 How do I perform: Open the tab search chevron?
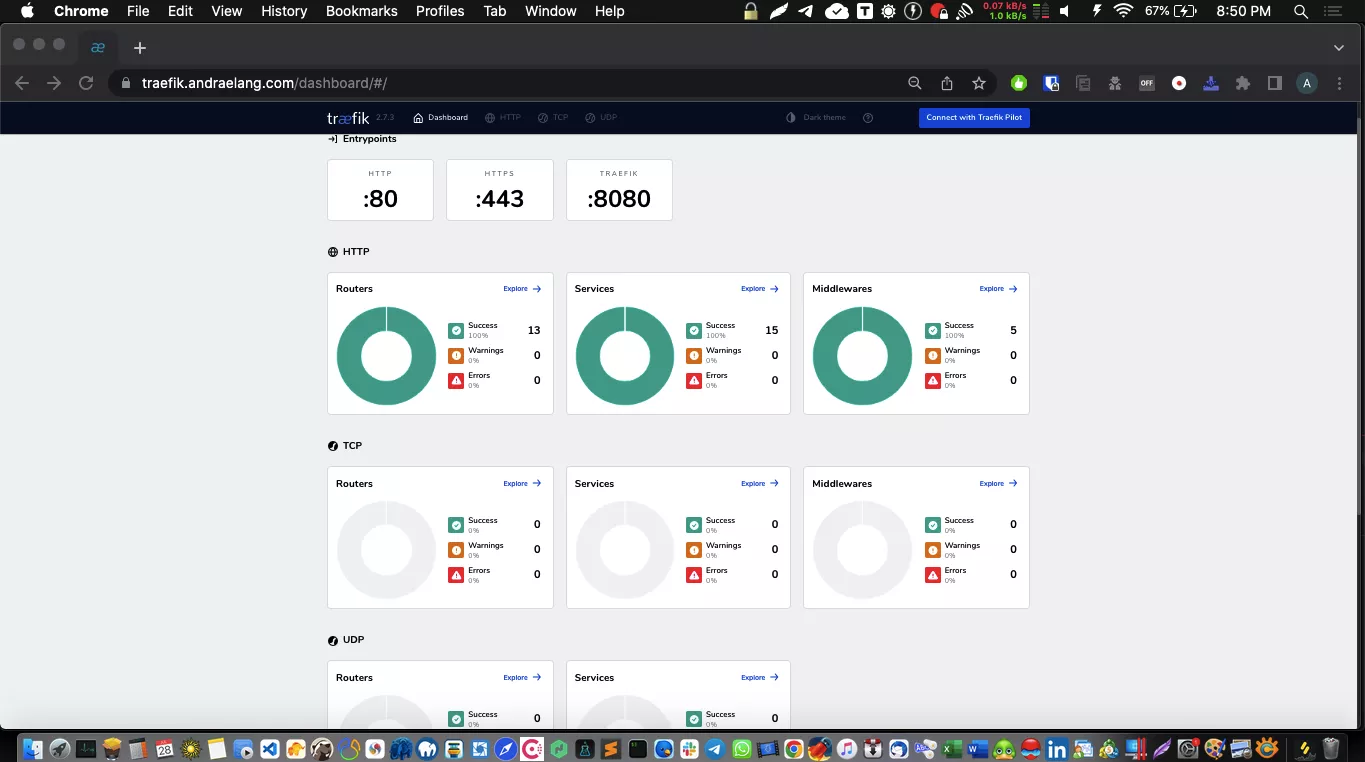point(1339,47)
